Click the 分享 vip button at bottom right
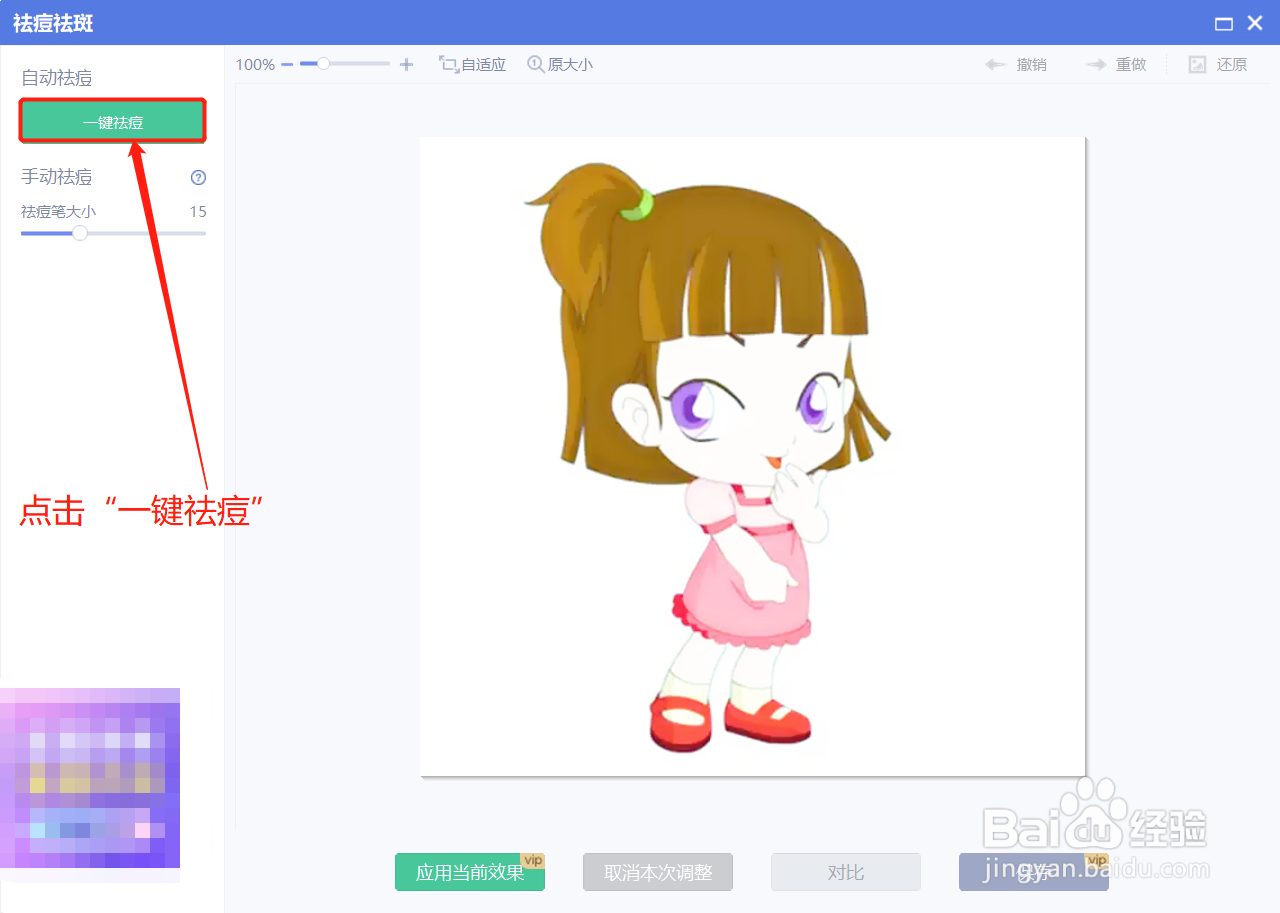Screen dimensions: 1280x913 [1034, 872]
